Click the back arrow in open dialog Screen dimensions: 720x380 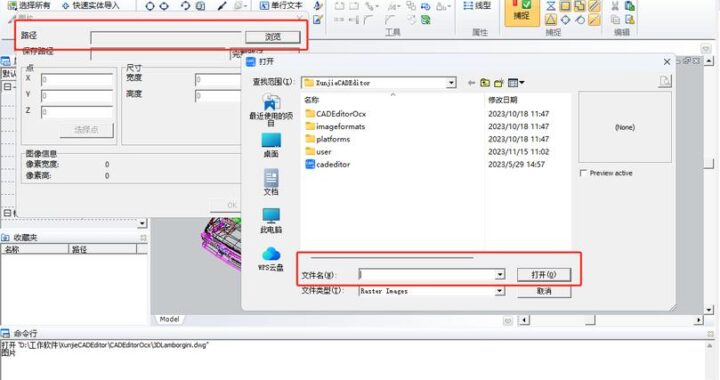tap(471, 83)
